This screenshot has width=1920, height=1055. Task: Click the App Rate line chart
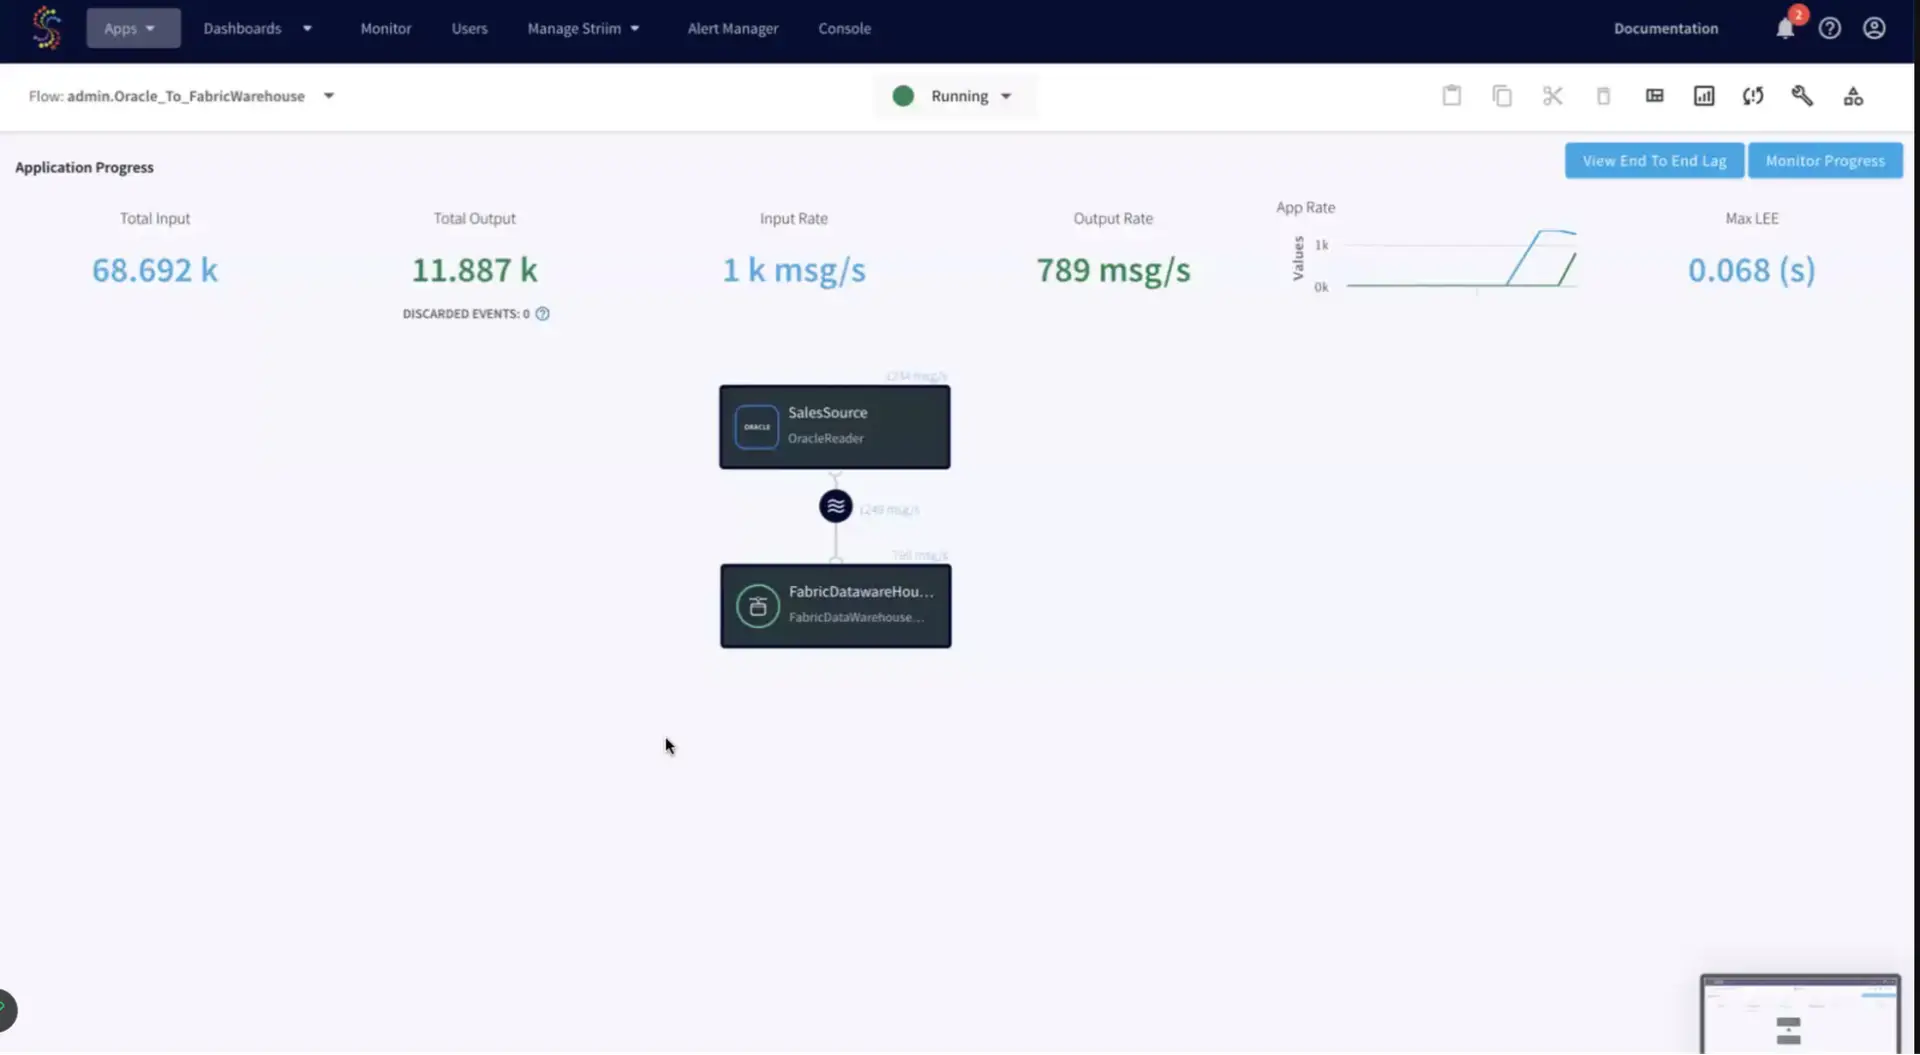coord(1461,260)
